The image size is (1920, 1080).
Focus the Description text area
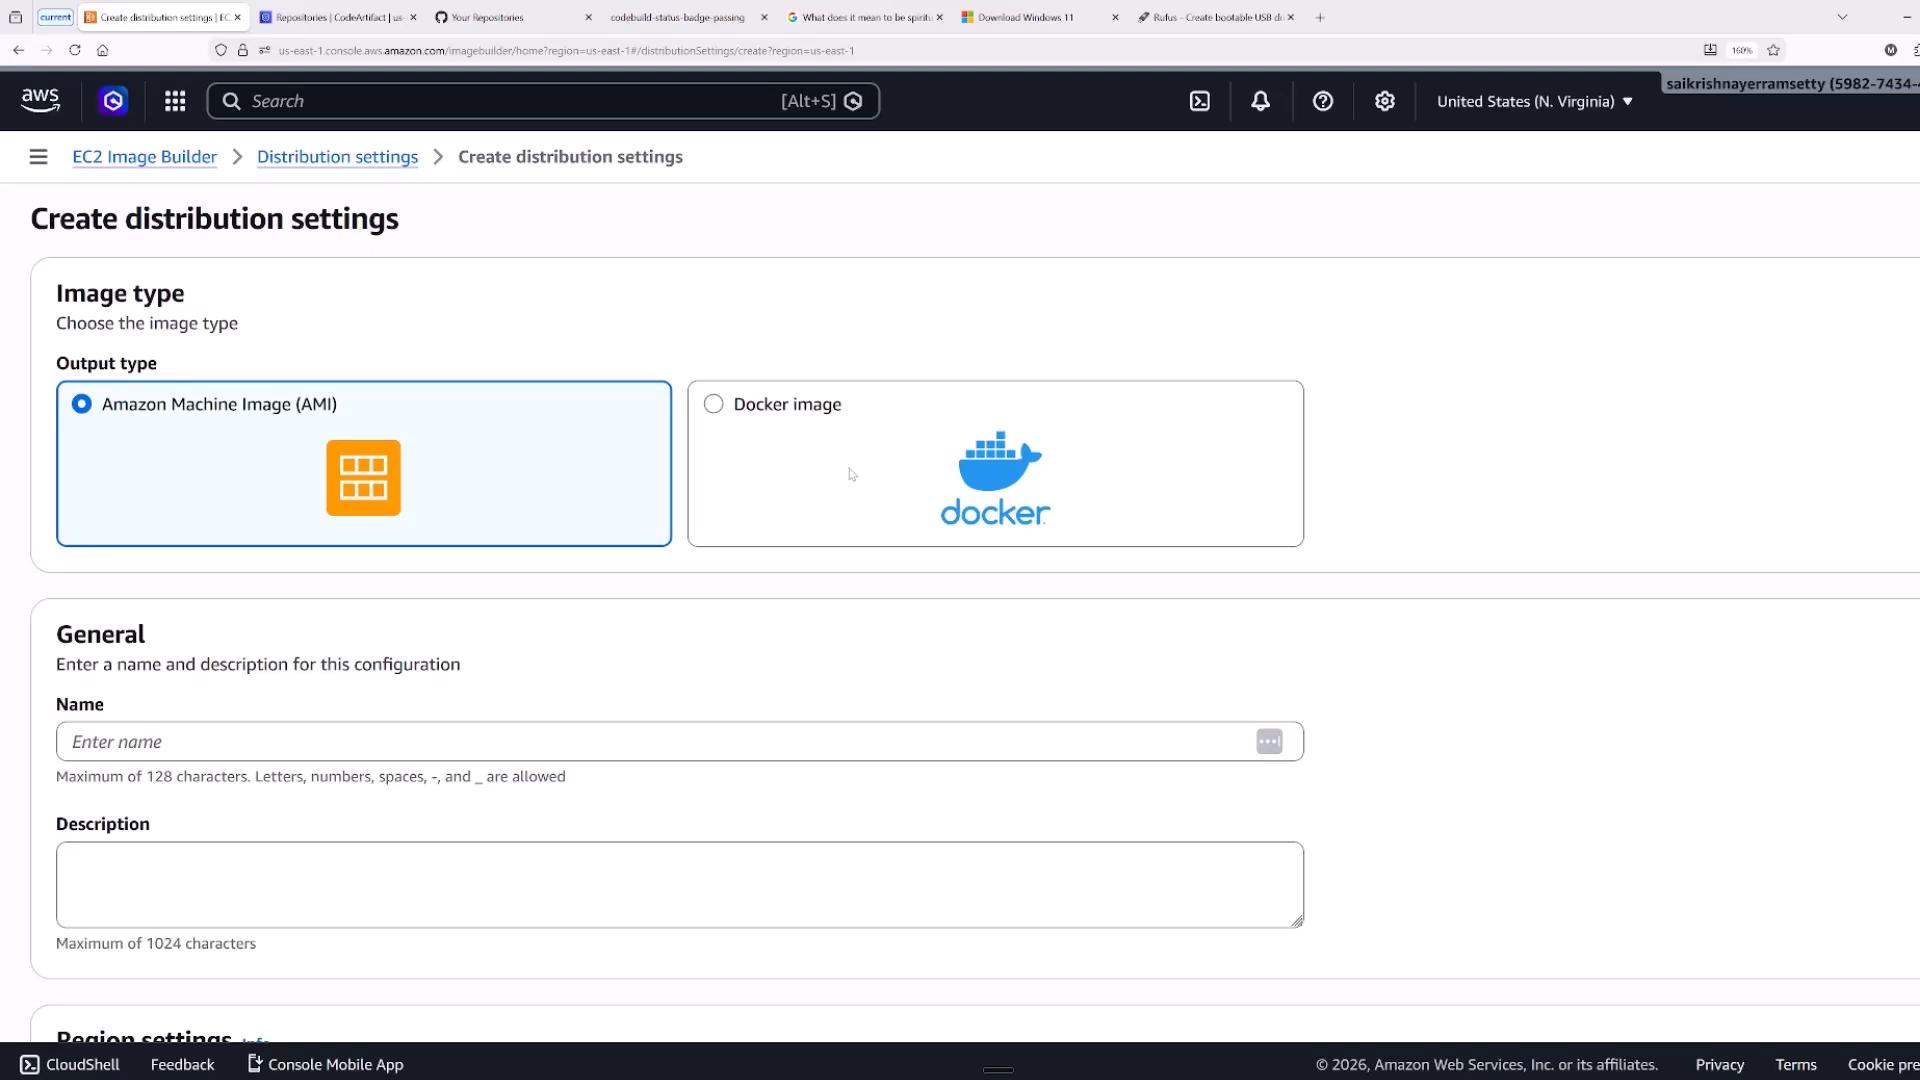pos(680,885)
